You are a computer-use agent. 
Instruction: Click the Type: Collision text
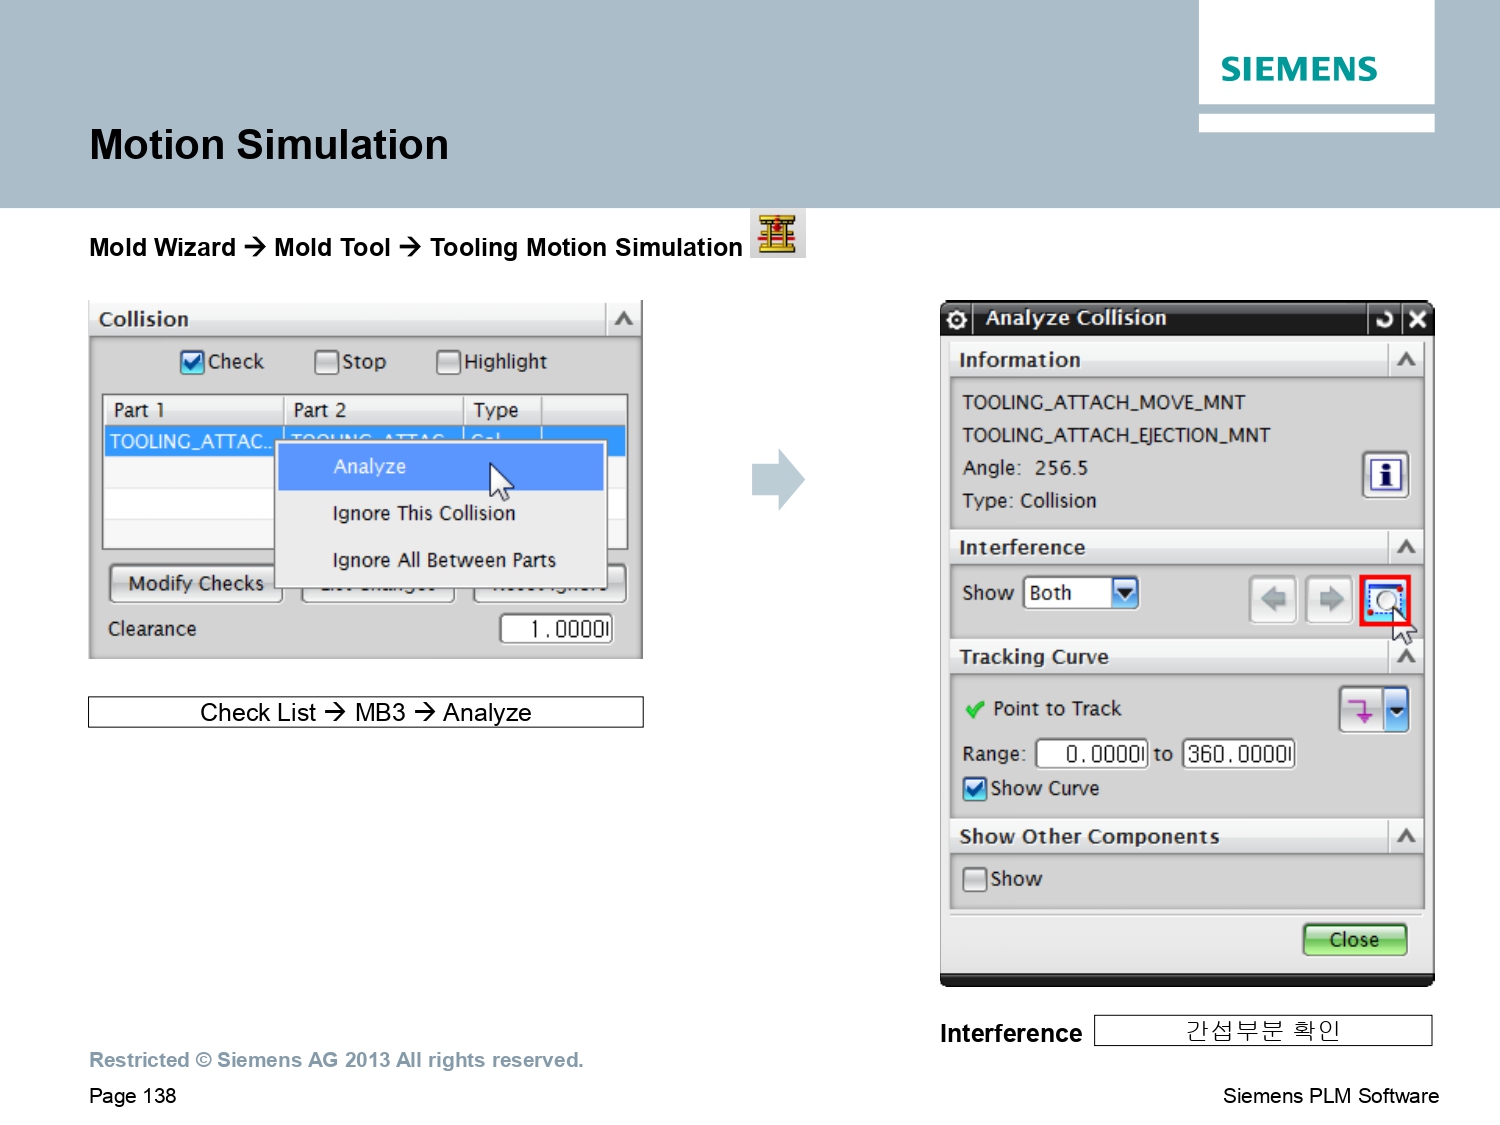1029,501
